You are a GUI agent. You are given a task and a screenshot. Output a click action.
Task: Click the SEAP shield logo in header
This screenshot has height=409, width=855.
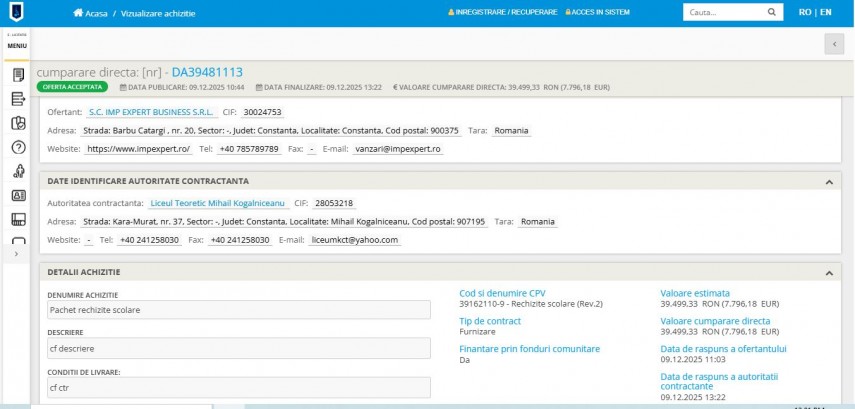pos(17,13)
